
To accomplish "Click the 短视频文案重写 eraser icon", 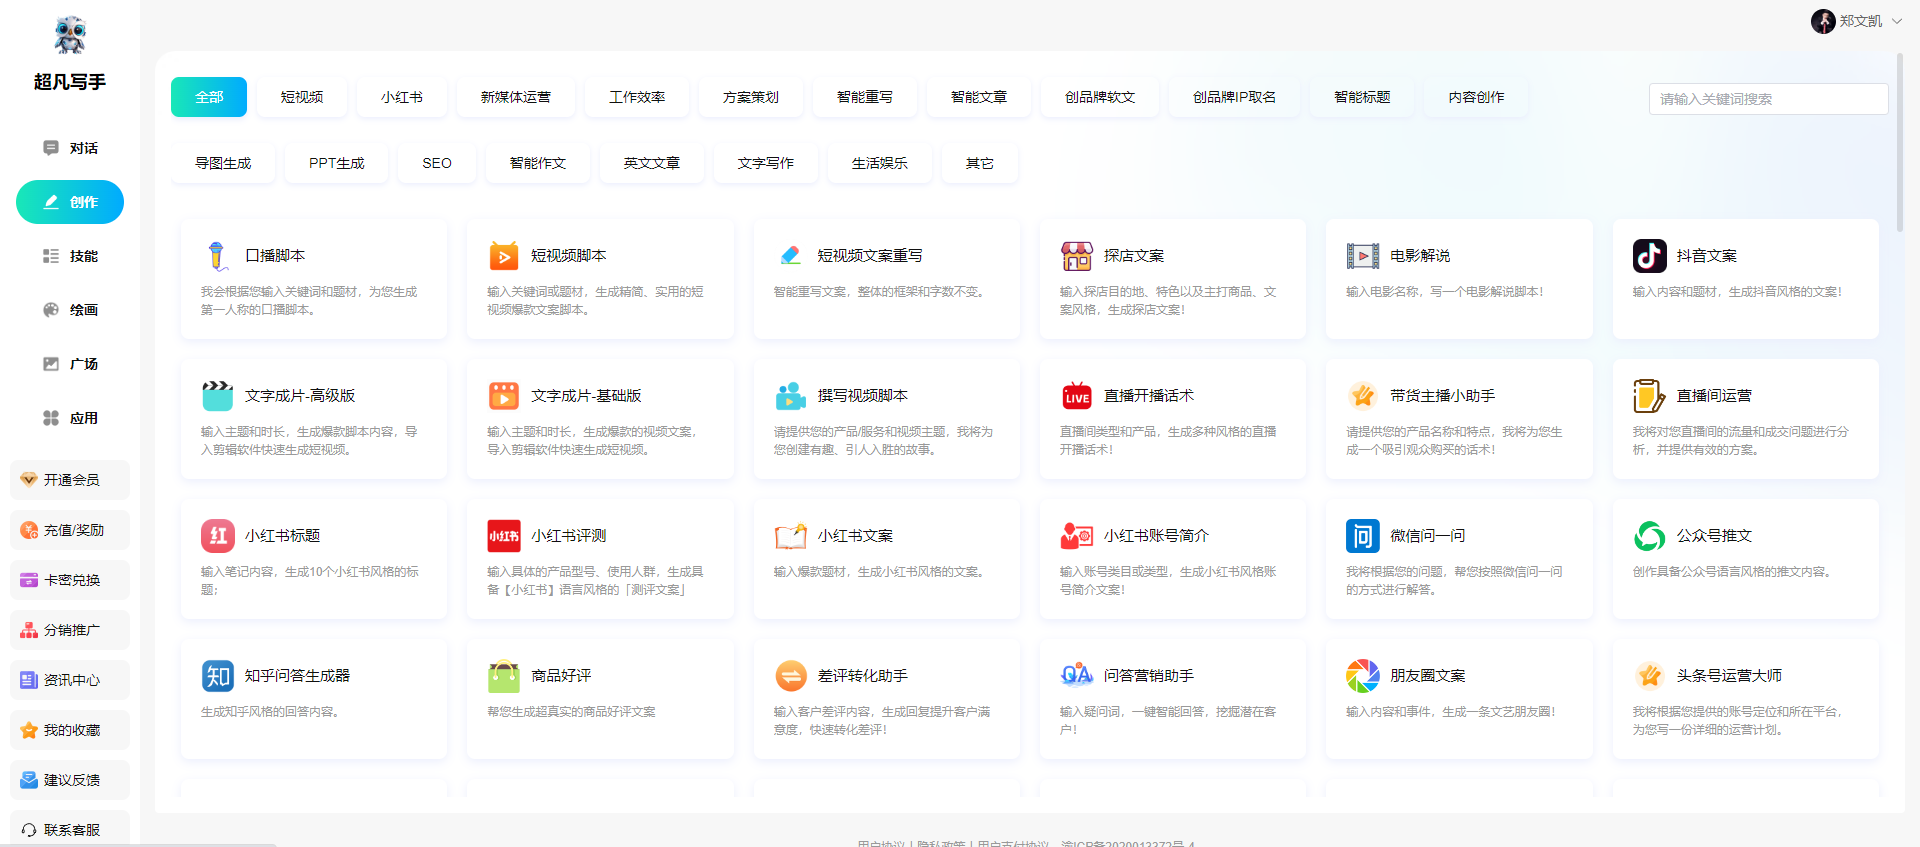I will pyautogui.click(x=790, y=256).
